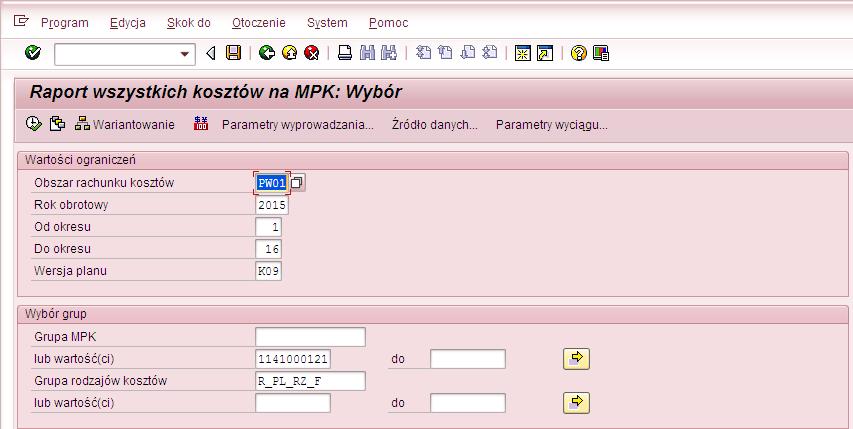Click the Last Page icon
853x429 pixels.
[x=490, y=53]
